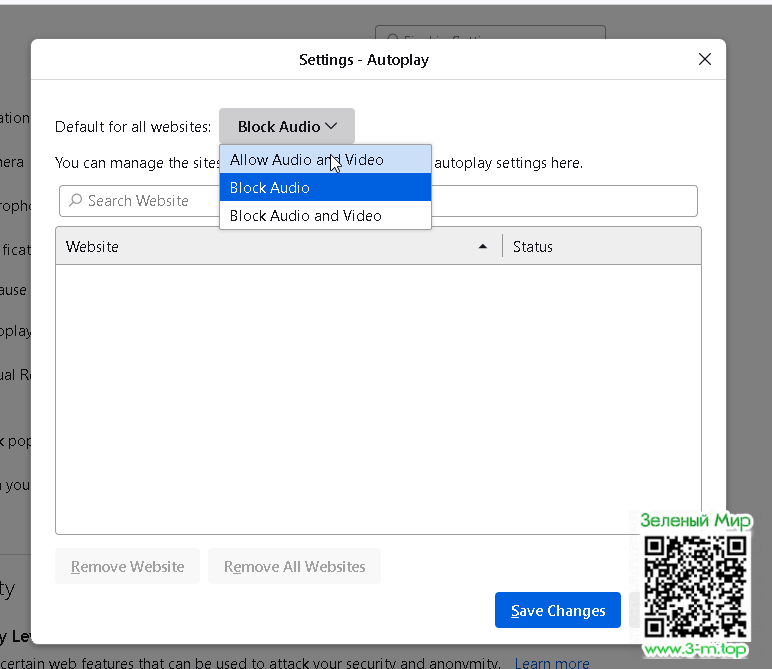The image size is (772, 669).
Task: Open the Learn more link
Action: tap(552, 663)
